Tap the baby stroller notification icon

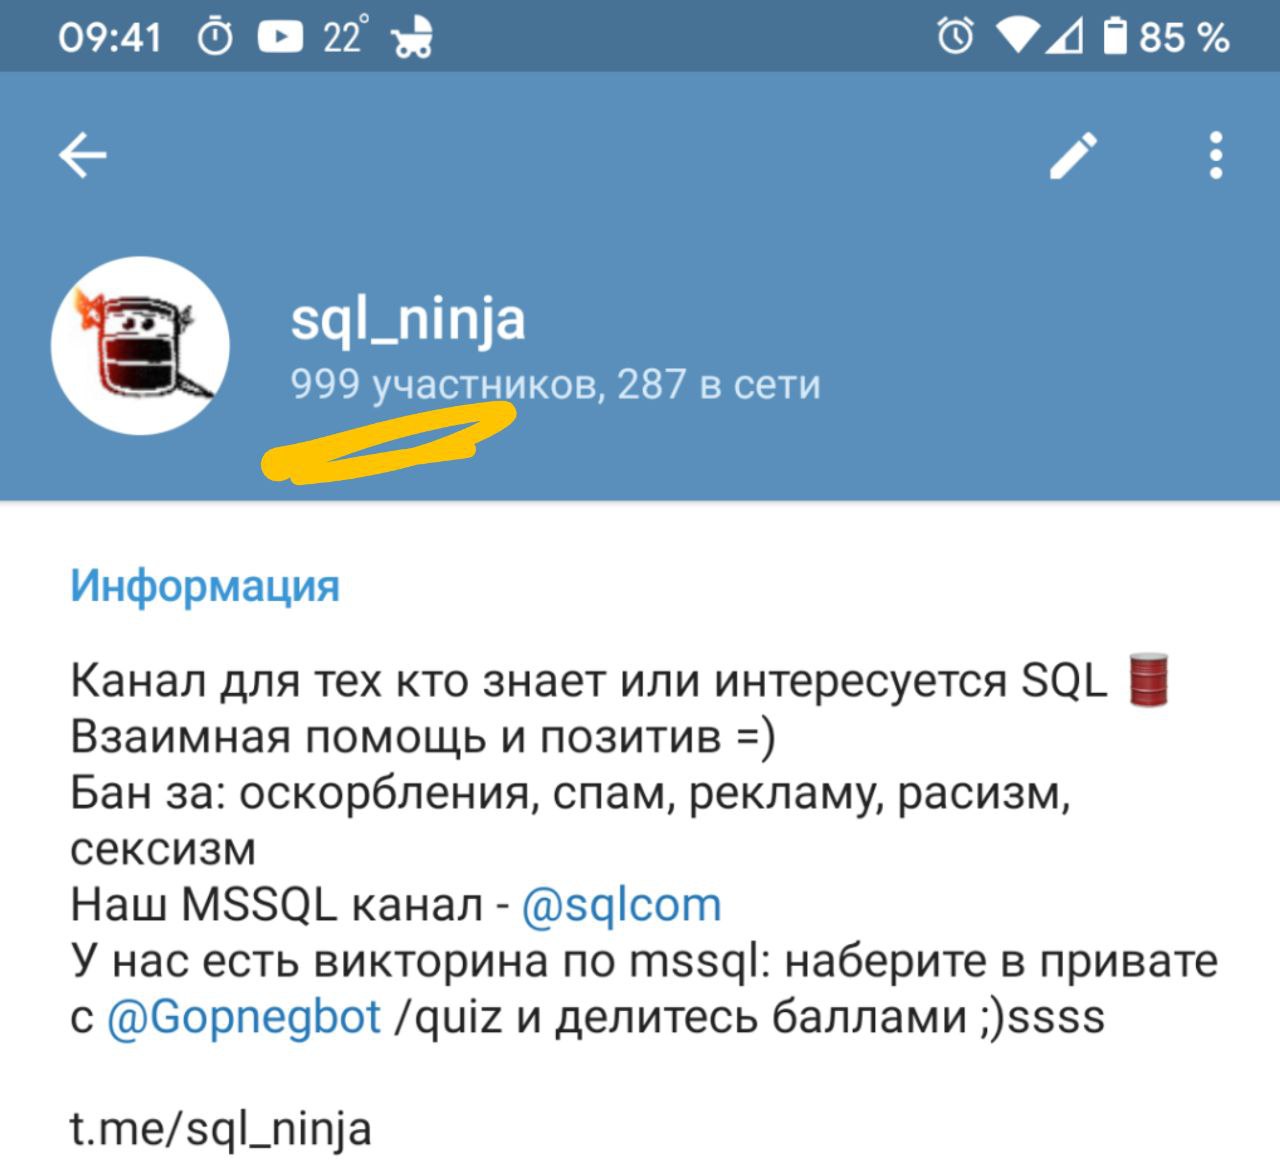click(412, 38)
